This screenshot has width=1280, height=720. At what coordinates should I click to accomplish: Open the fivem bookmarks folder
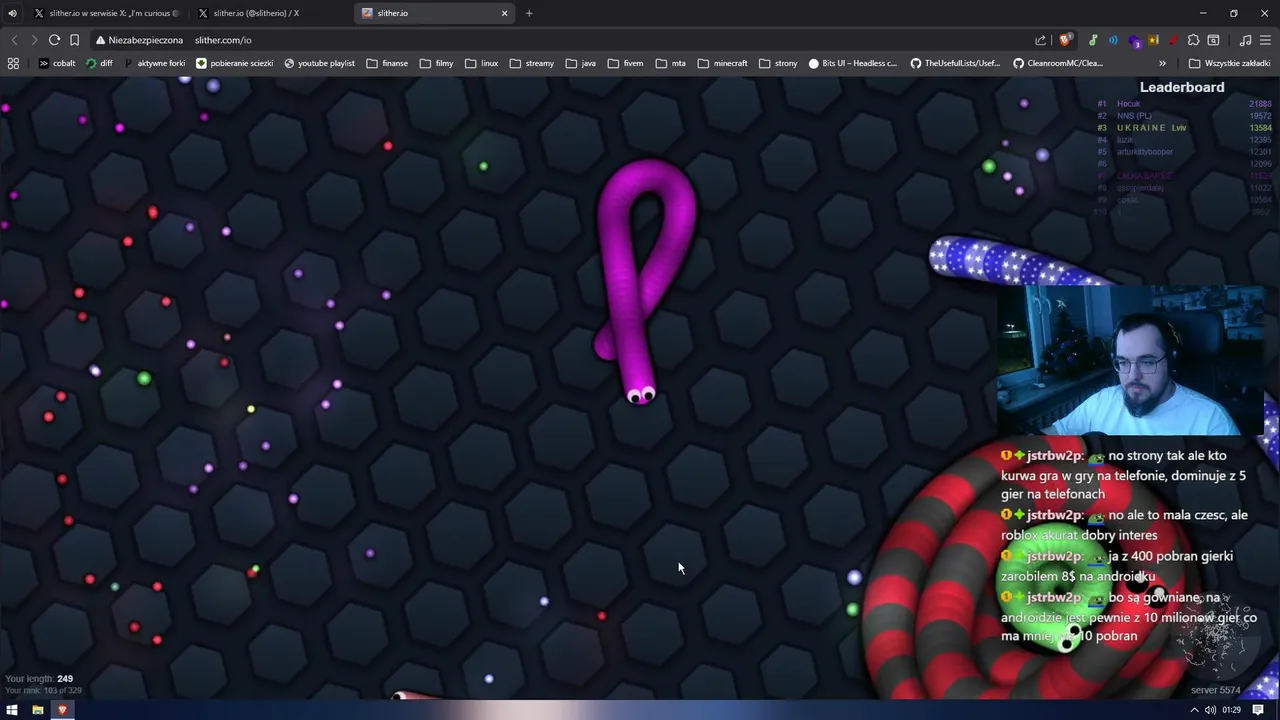point(625,63)
